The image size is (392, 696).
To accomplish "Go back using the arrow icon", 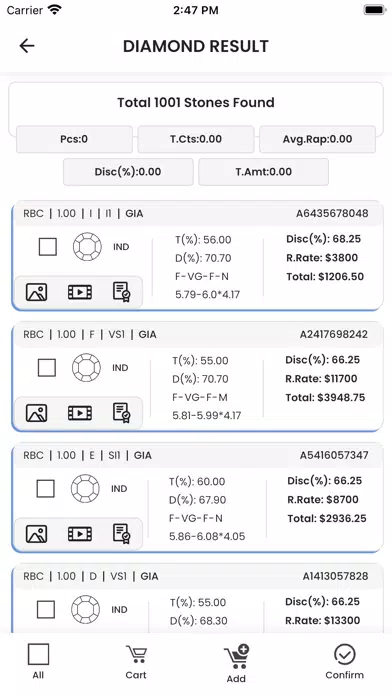I will tap(27, 46).
